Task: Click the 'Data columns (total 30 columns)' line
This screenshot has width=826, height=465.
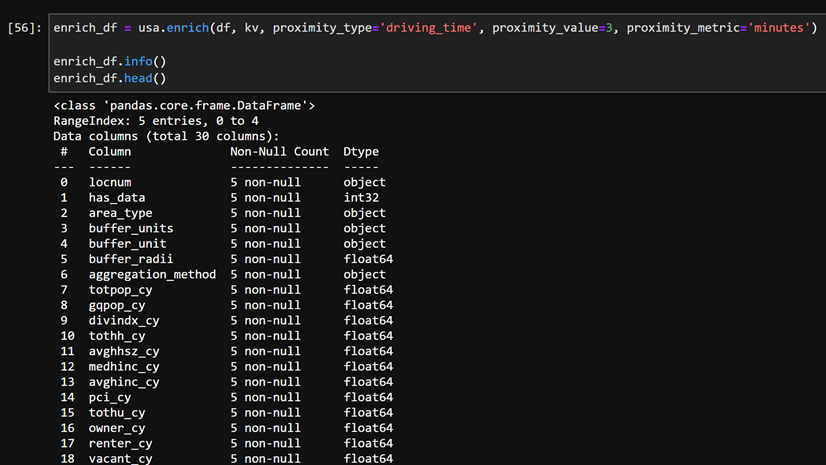Action: click(x=166, y=136)
